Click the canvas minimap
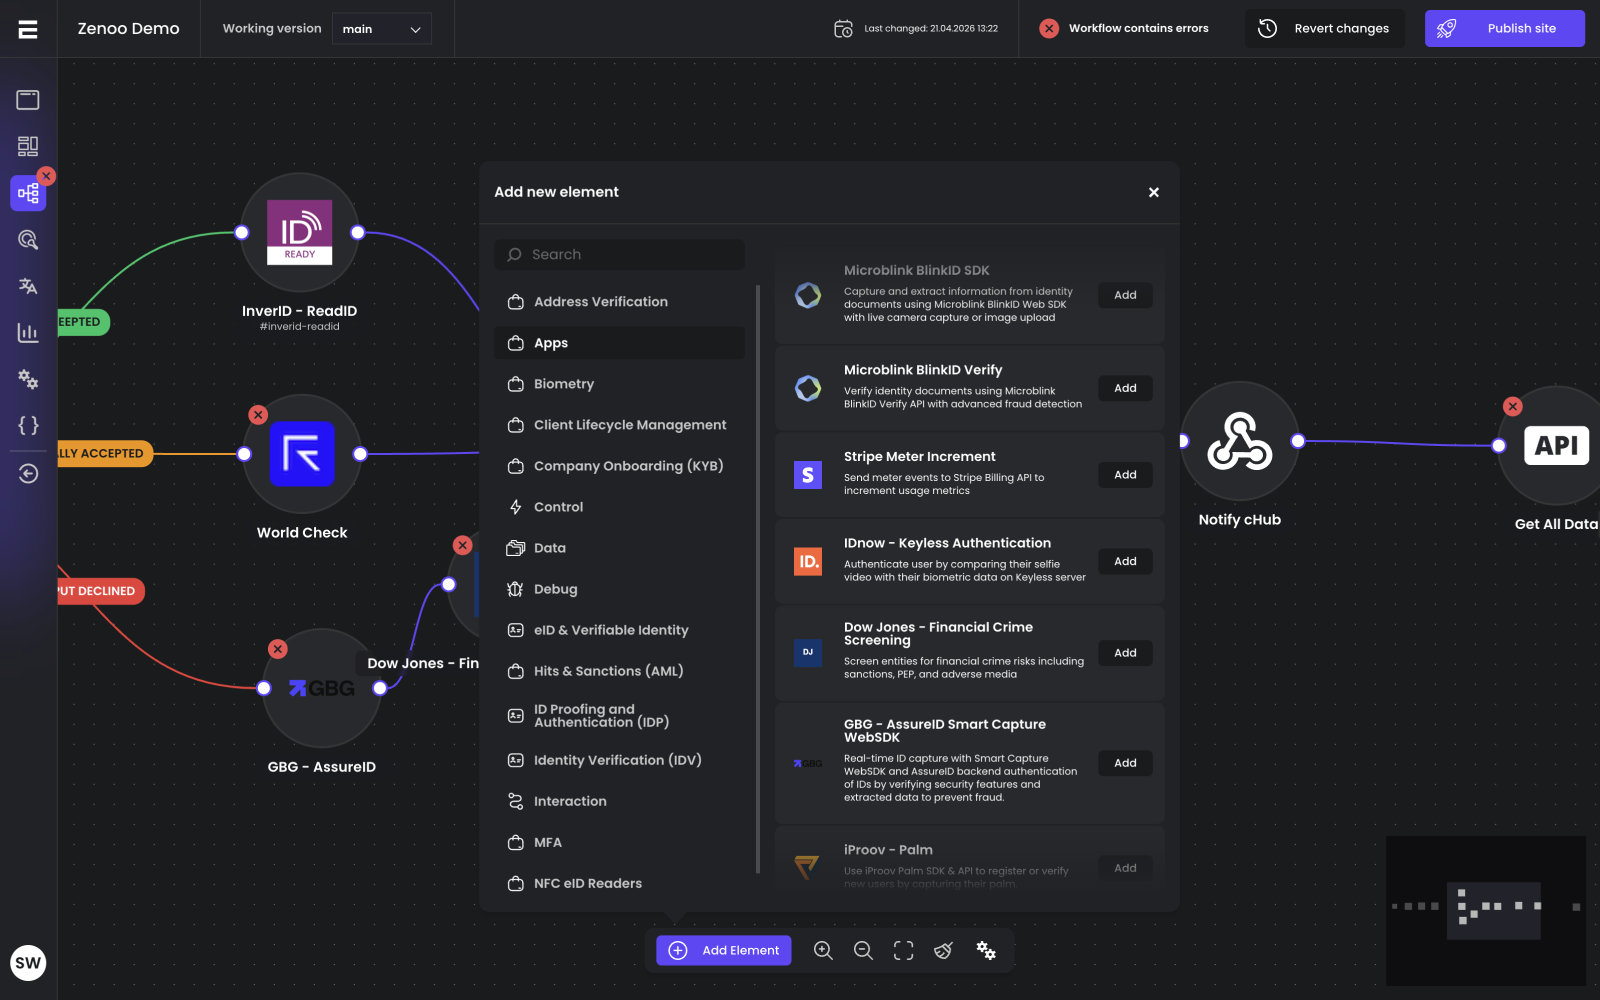The image size is (1600, 1000). click(1486, 911)
